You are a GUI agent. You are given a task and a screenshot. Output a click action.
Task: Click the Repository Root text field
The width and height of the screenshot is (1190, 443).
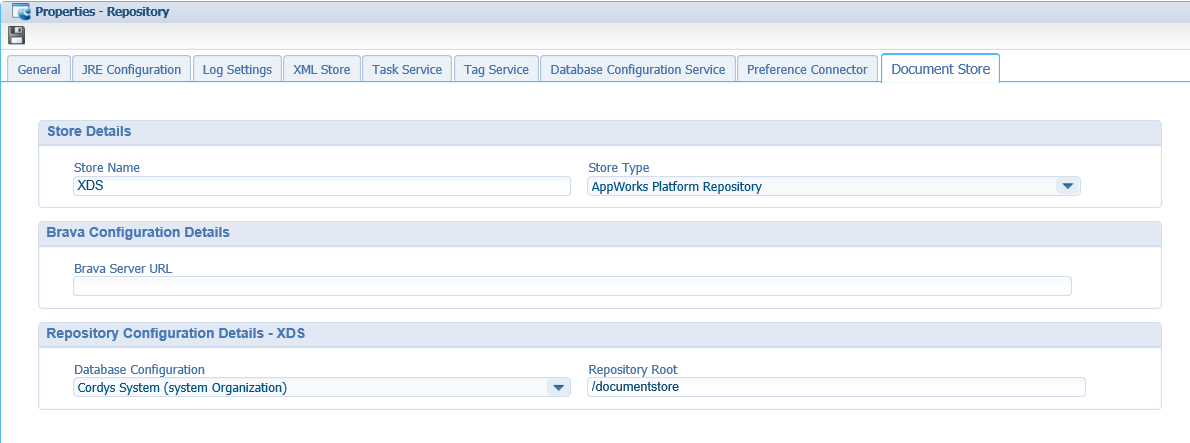(x=835, y=387)
